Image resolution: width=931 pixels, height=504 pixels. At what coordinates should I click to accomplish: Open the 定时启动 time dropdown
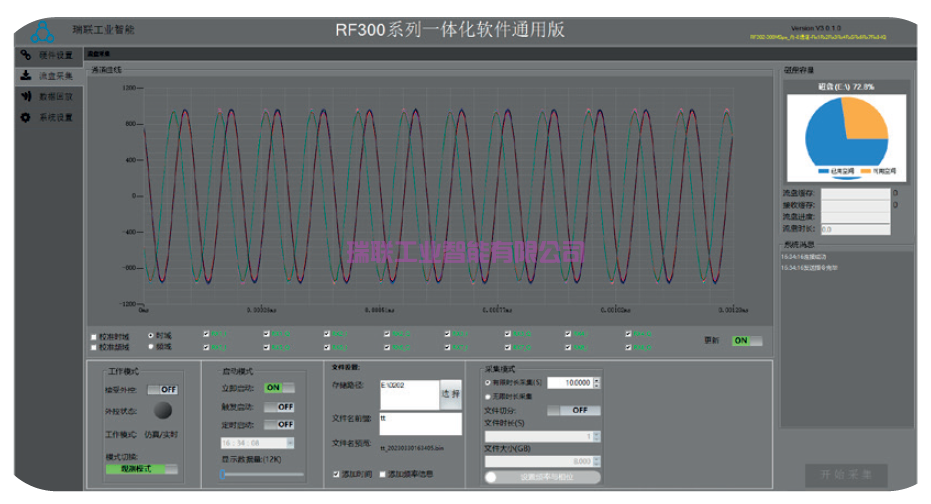290,442
